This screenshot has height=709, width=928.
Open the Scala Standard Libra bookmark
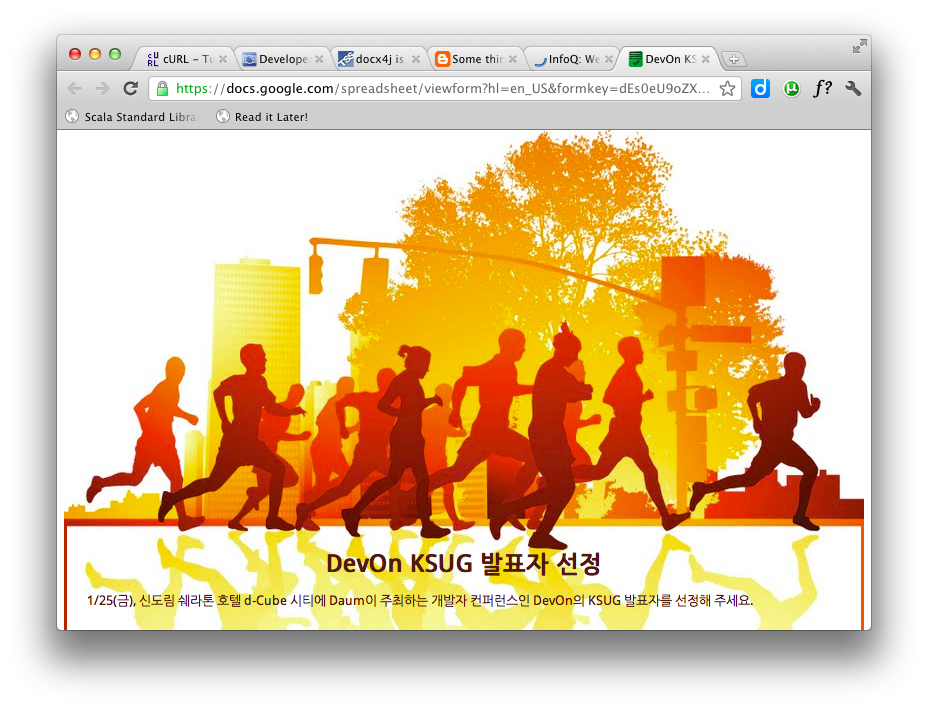pyautogui.click(x=133, y=117)
